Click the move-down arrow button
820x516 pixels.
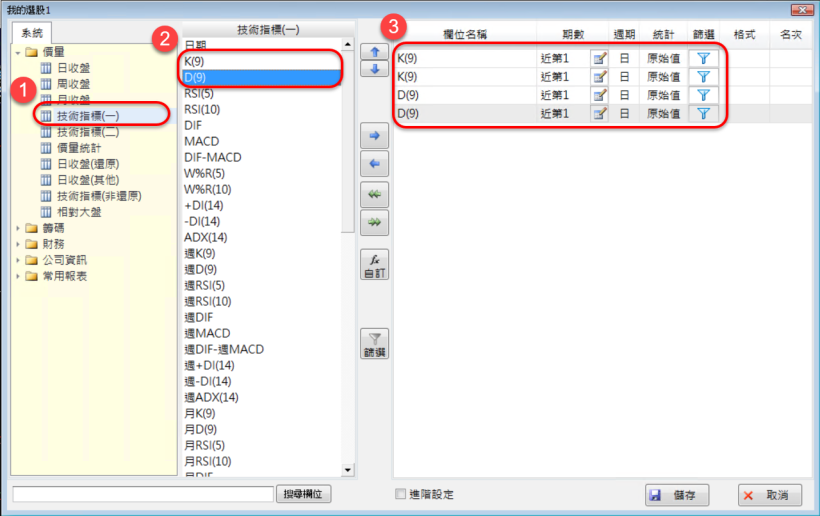(374, 69)
